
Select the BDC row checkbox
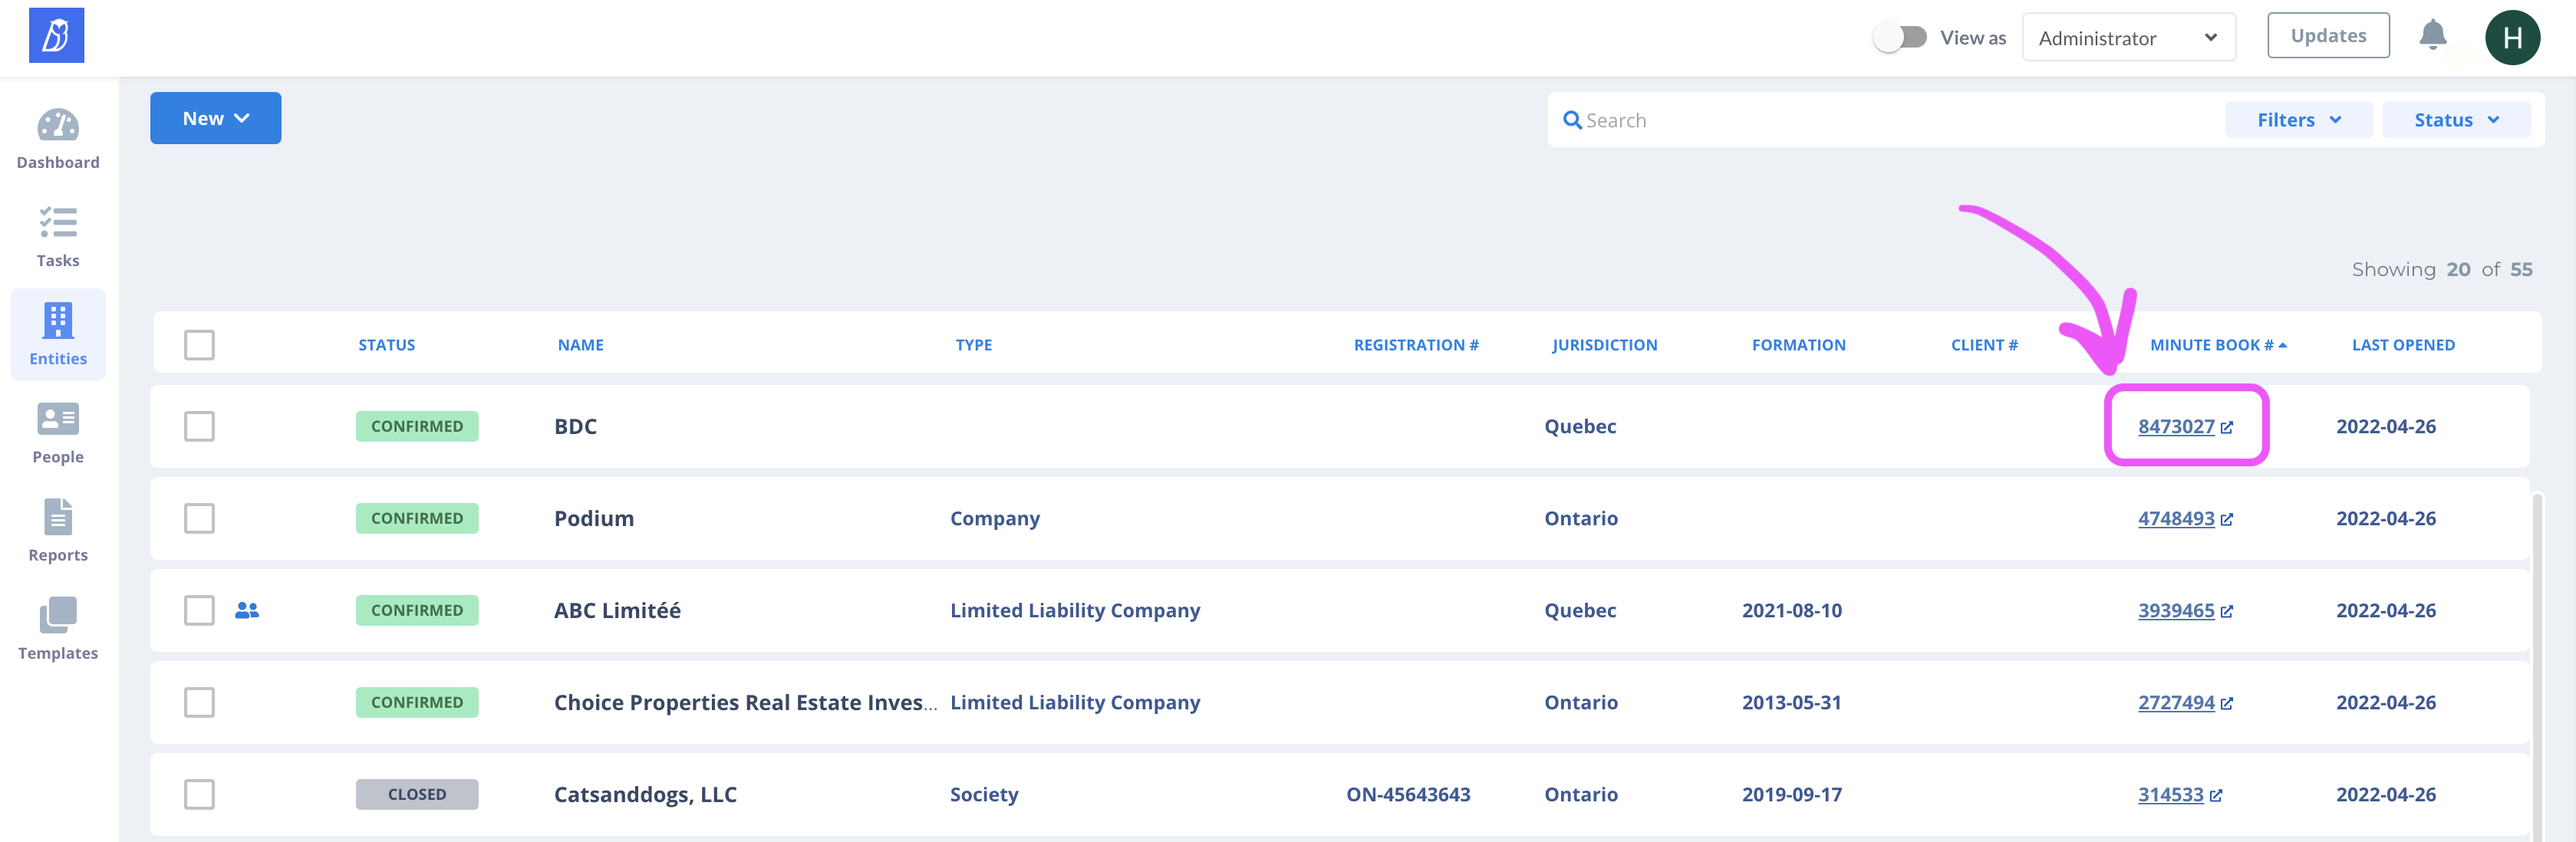(x=199, y=426)
